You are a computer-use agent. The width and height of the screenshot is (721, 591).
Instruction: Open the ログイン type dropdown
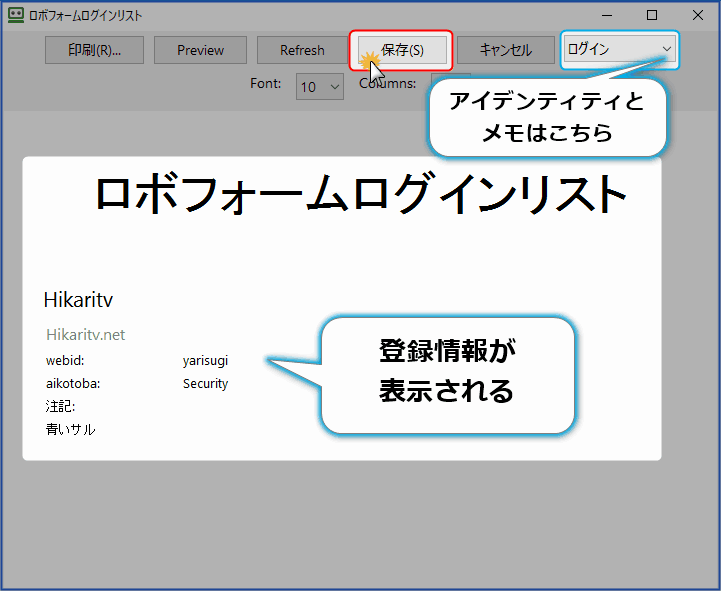pyautogui.click(x=619, y=49)
